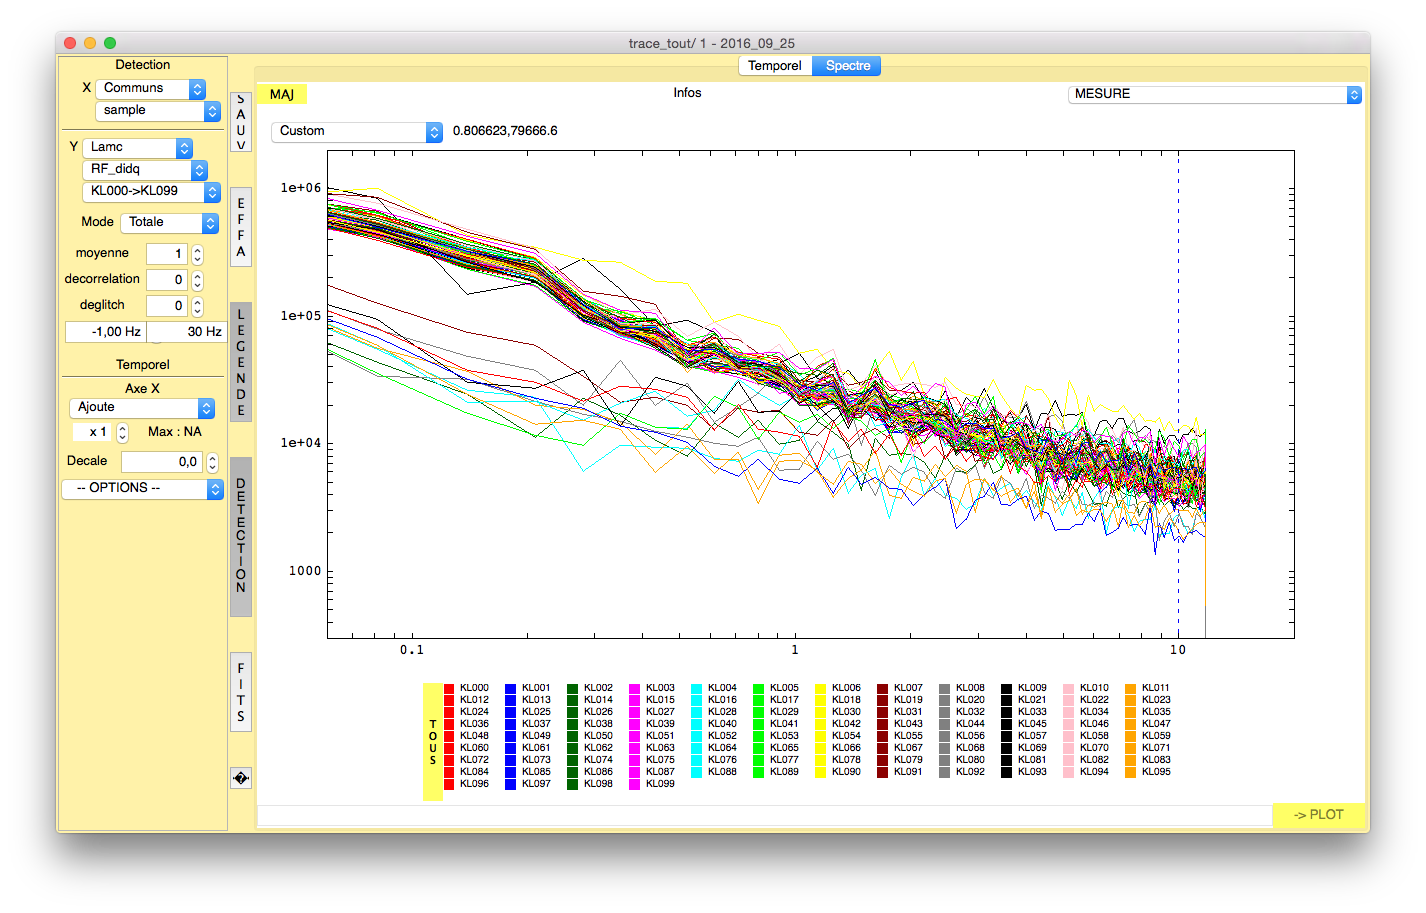Click the KL010 pink legend swatch

tap(1069, 689)
